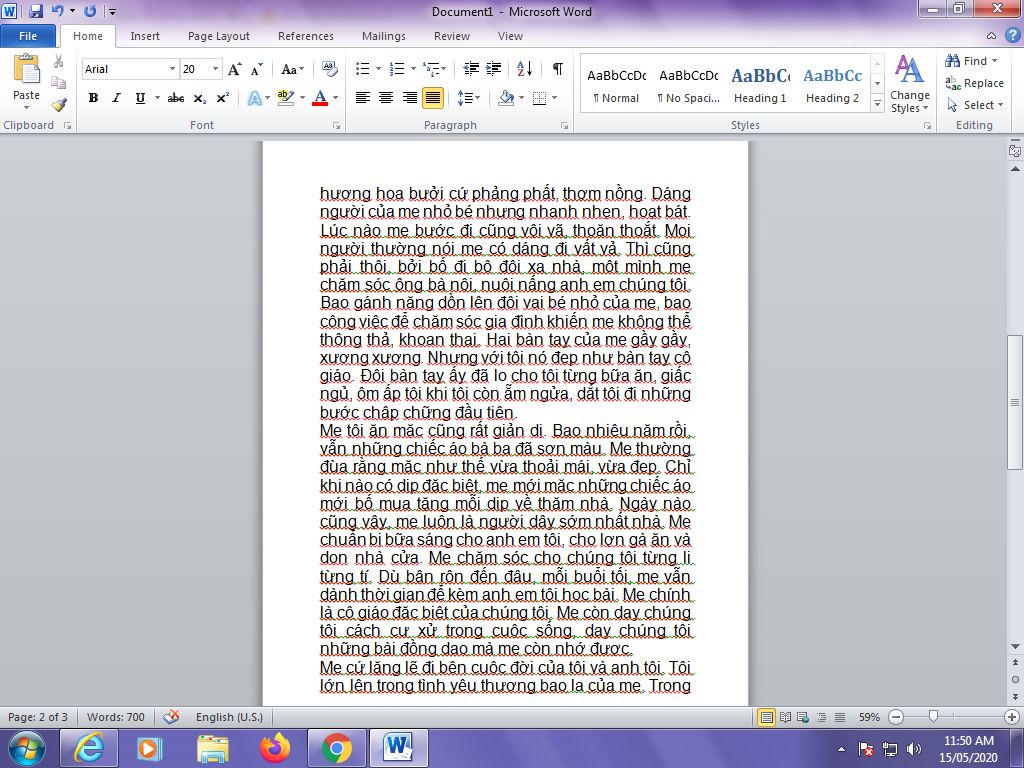Toggle Show/Hide paragraph marks
Screen dimensions: 1024x768
click(558, 69)
